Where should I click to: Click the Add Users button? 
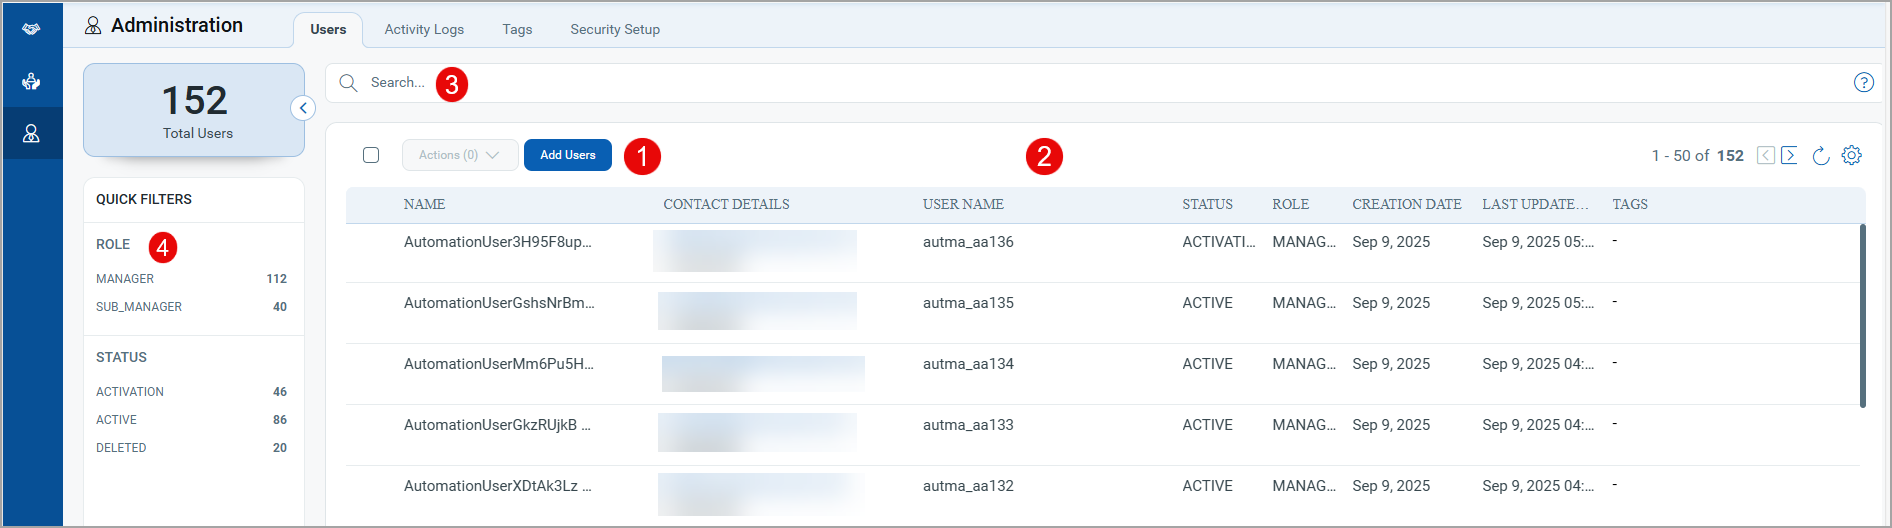click(x=568, y=155)
